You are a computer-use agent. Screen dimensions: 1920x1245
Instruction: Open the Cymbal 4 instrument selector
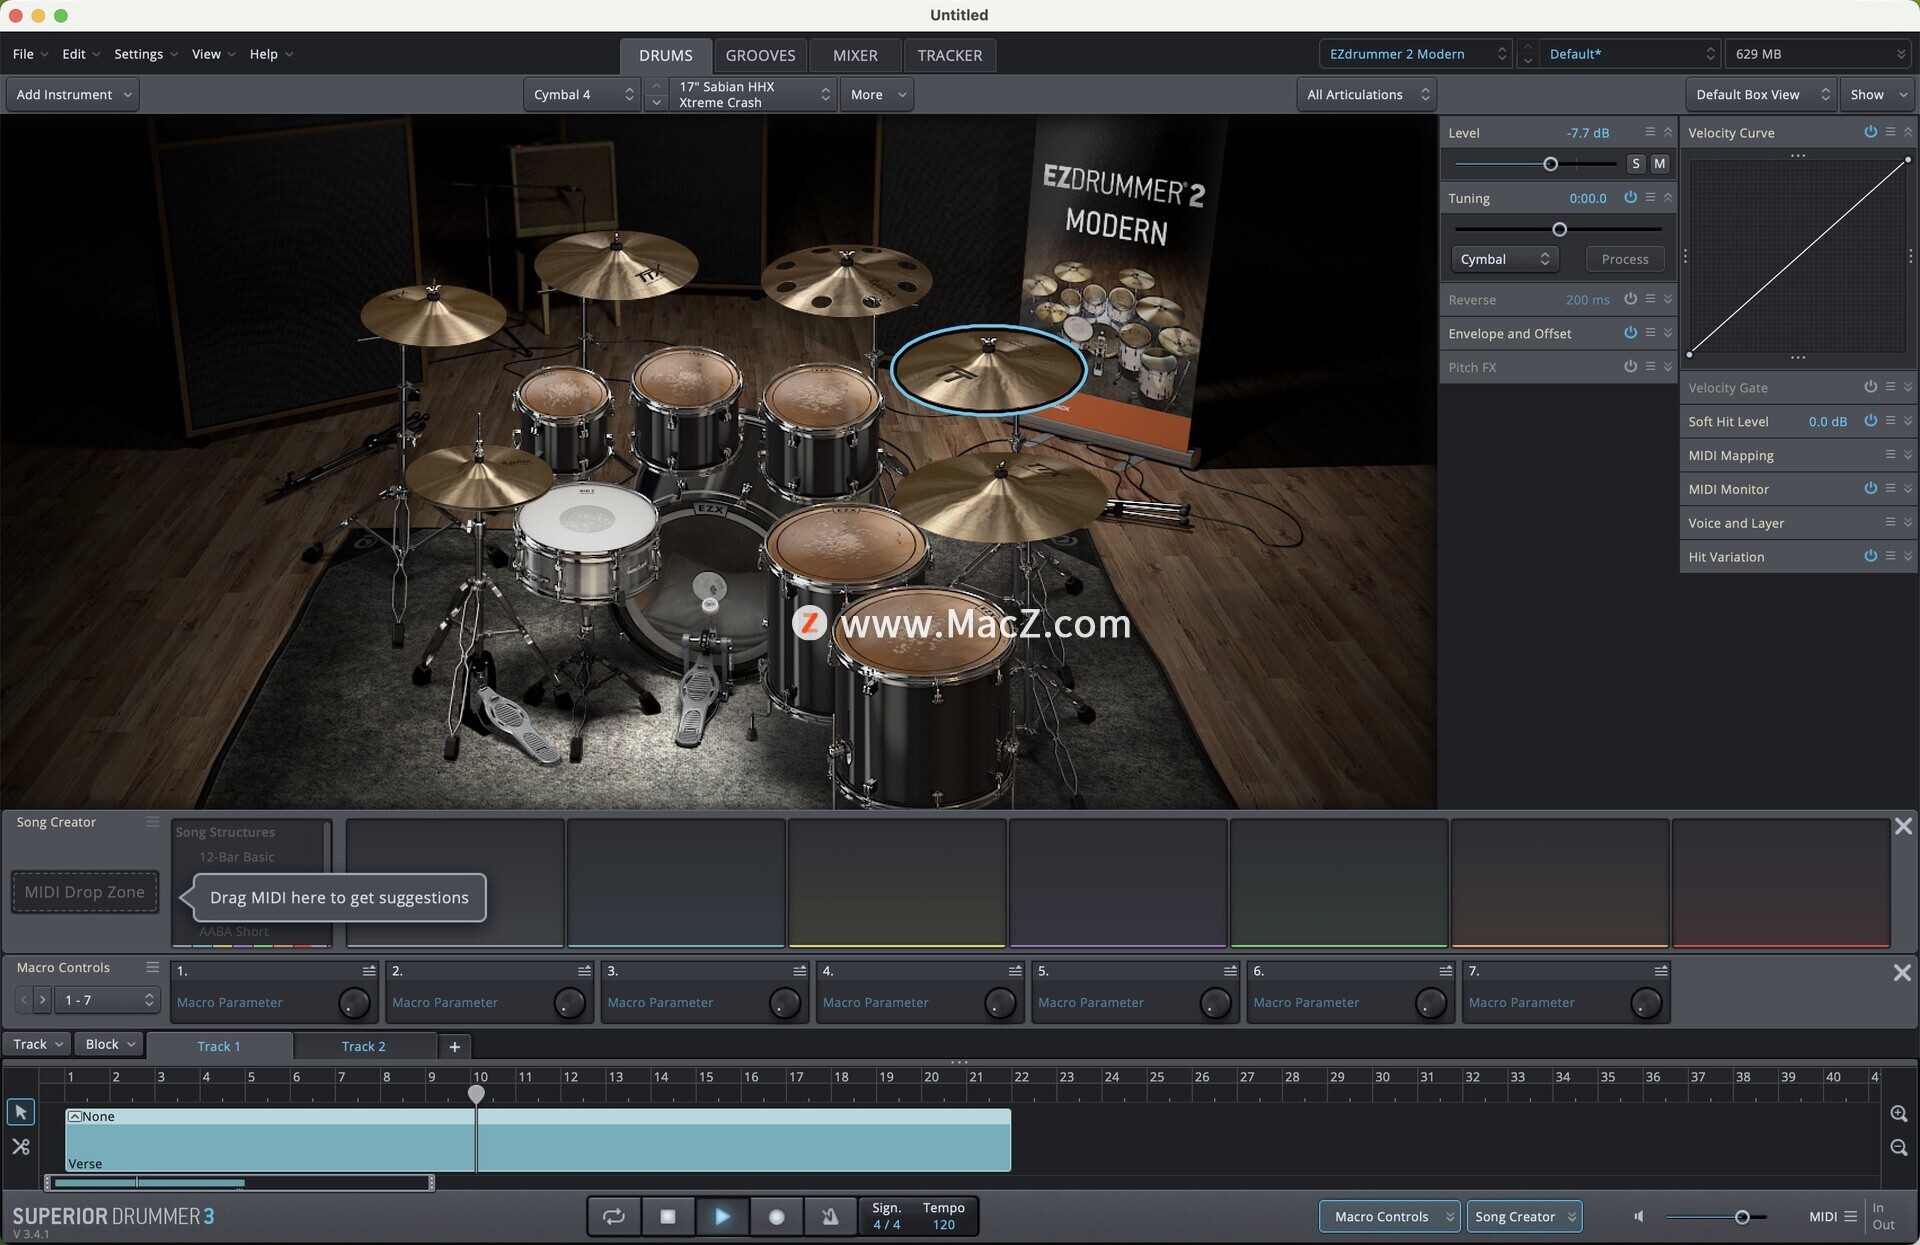[582, 94]
